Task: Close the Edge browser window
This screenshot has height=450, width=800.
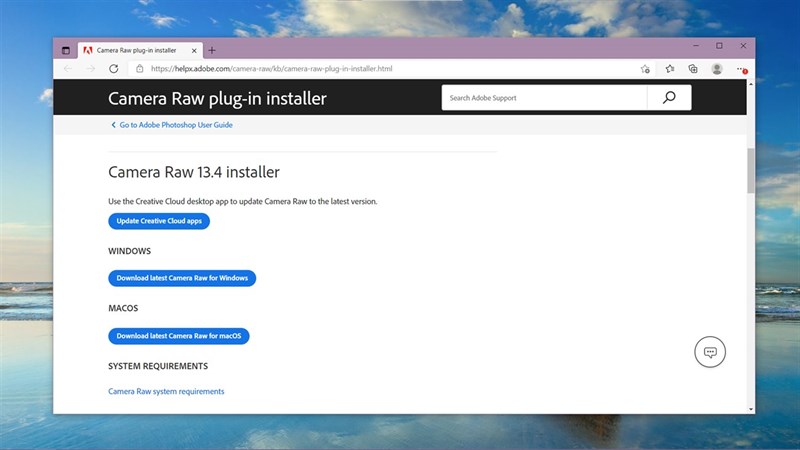Action: (x=743, y=46)
